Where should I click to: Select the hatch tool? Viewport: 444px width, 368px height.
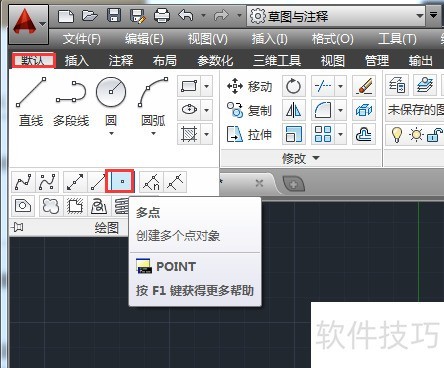click(x=189, y=134)
